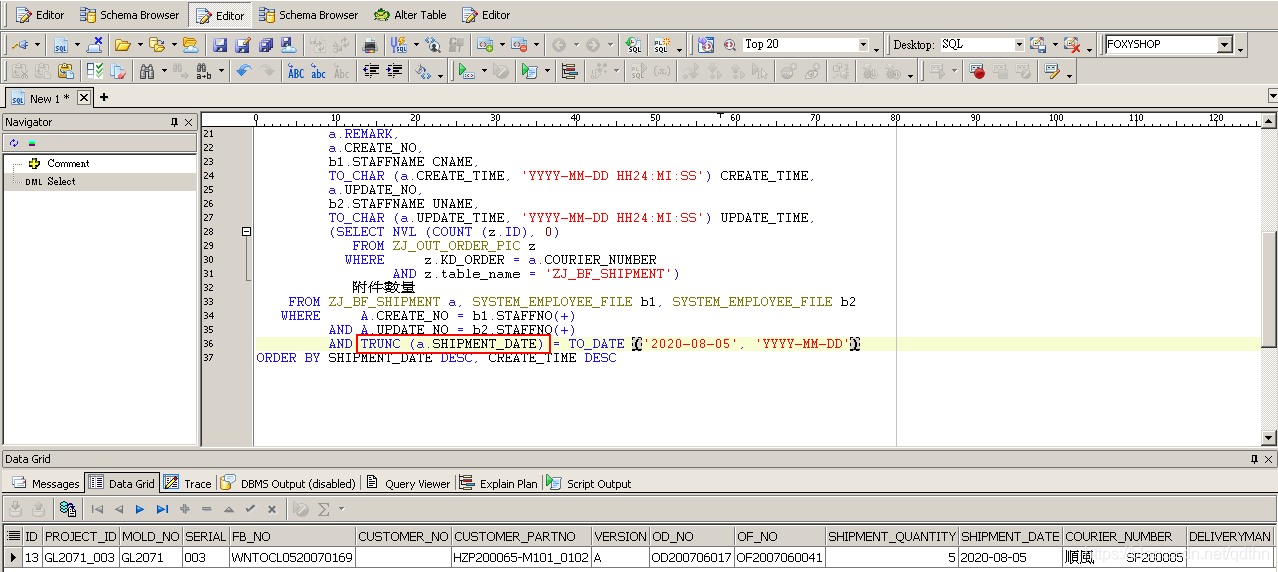The width and height of the screenshot is (1278, 572).
Task: Add a new editor tab with plus
Action: pos(103,97)
